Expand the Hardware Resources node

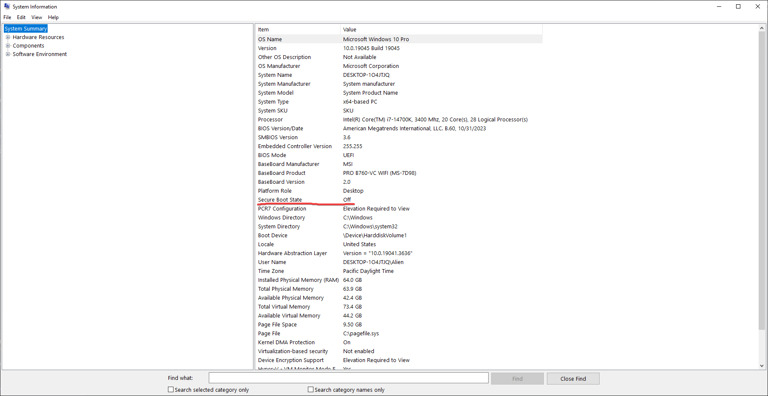click(x=8, y=37)
